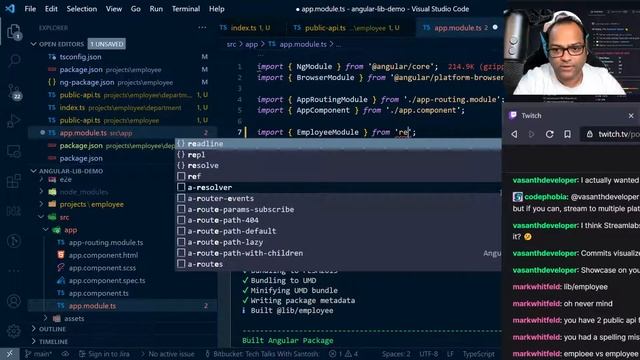Select the a-resolver snippet suggestion

click(338, 187)
